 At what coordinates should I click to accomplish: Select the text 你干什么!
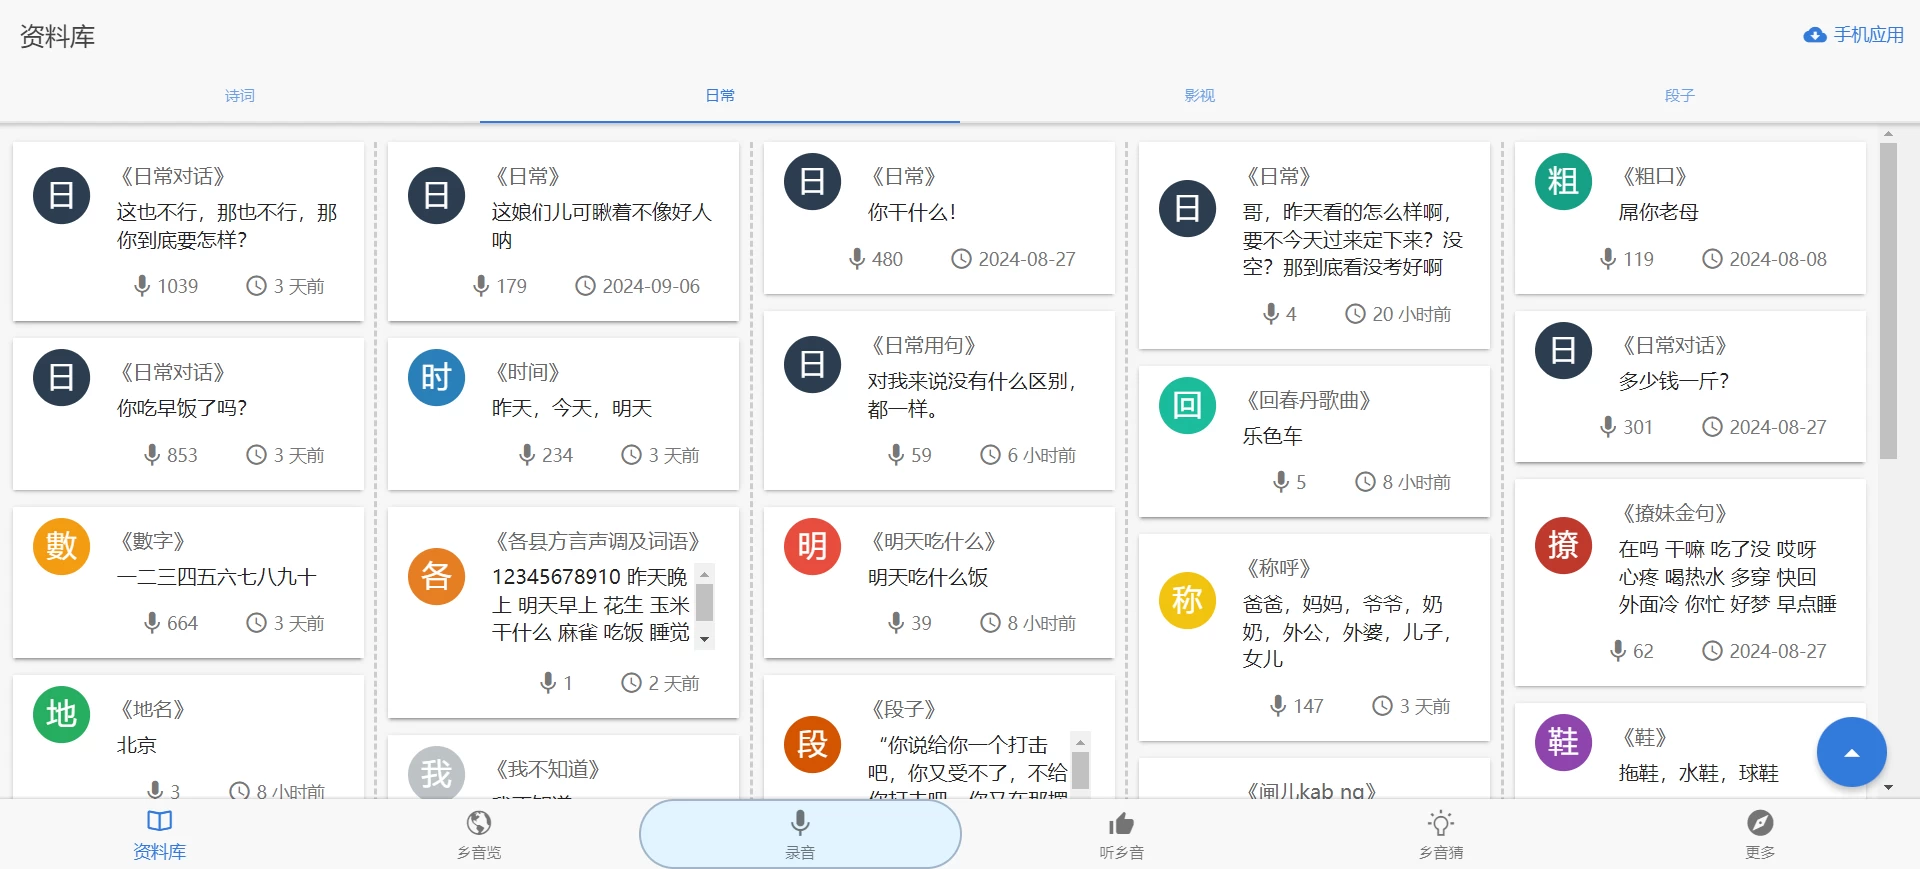912,212
